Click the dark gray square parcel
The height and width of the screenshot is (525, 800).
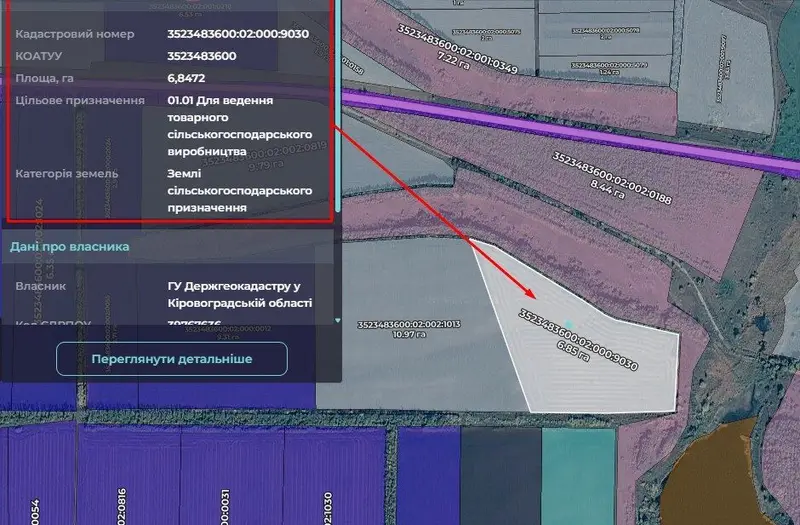pyautogui.click(x=501, y=476)
